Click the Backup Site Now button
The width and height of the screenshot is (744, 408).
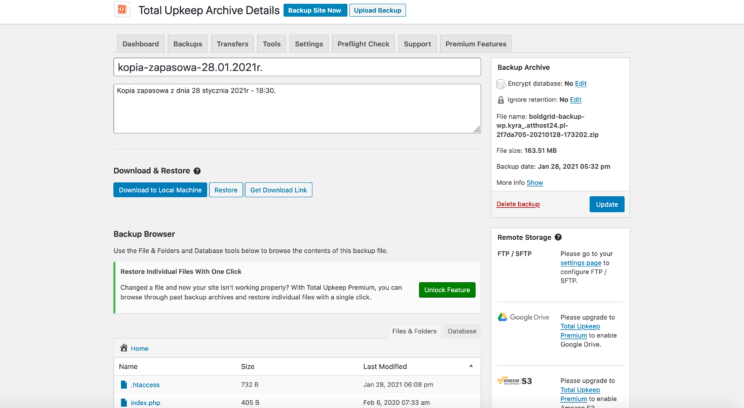pyautogui.click(x=315, y=10)
